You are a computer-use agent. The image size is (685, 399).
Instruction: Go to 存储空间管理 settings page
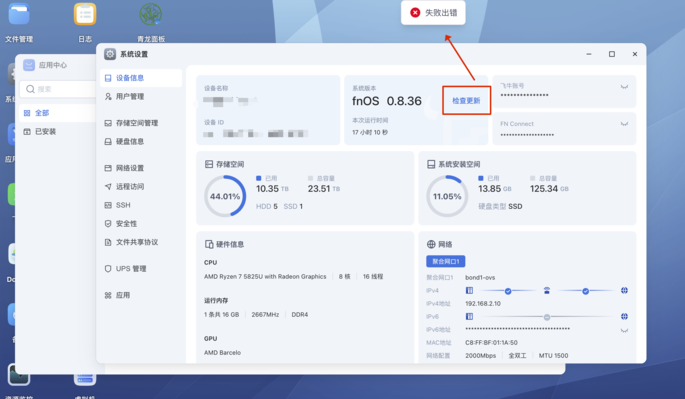click(x=141, y=123)
